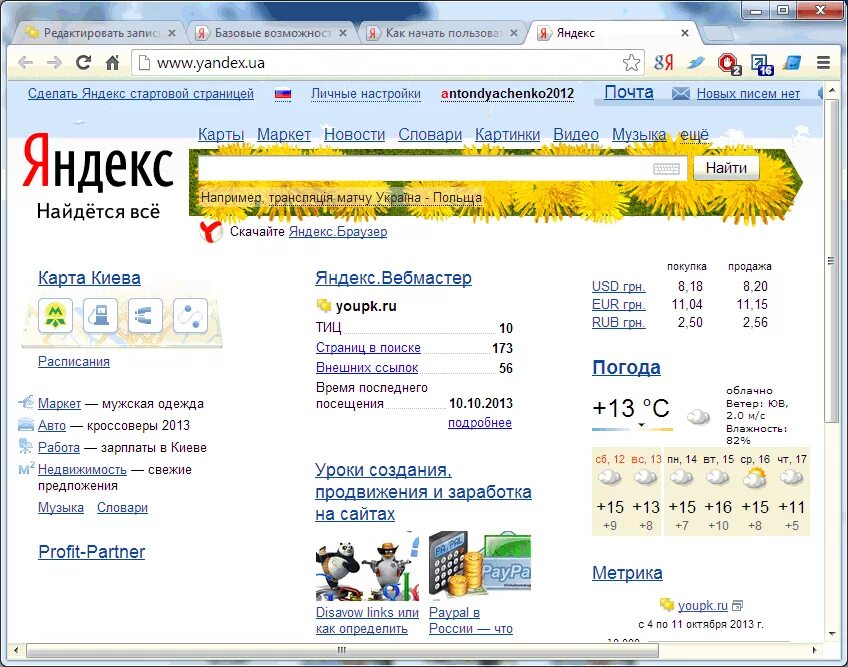Reload the page with the refresh icon
Image resolution: width=848 pixels, height=667 pixels.
pyautogui.click(x=83, y=63)
